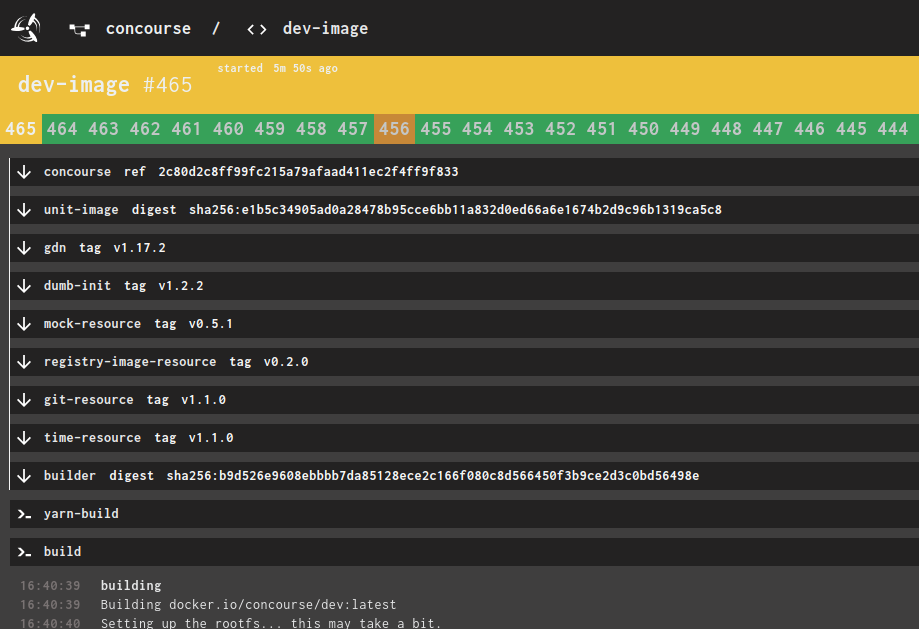The width and height of the screenshot is (919, 629).
Task: Click the job icon before dev-image breadcrumb
Action: point(256,28)
